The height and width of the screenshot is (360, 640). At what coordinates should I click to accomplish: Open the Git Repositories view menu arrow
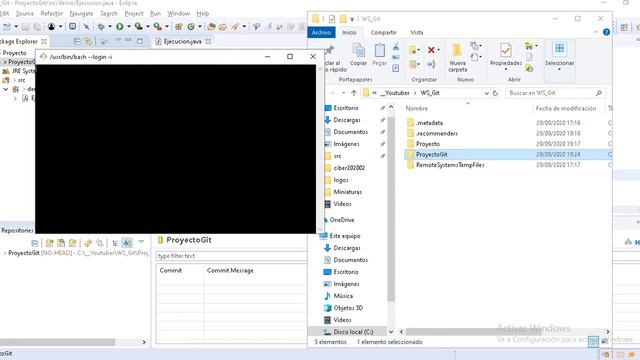141,242
